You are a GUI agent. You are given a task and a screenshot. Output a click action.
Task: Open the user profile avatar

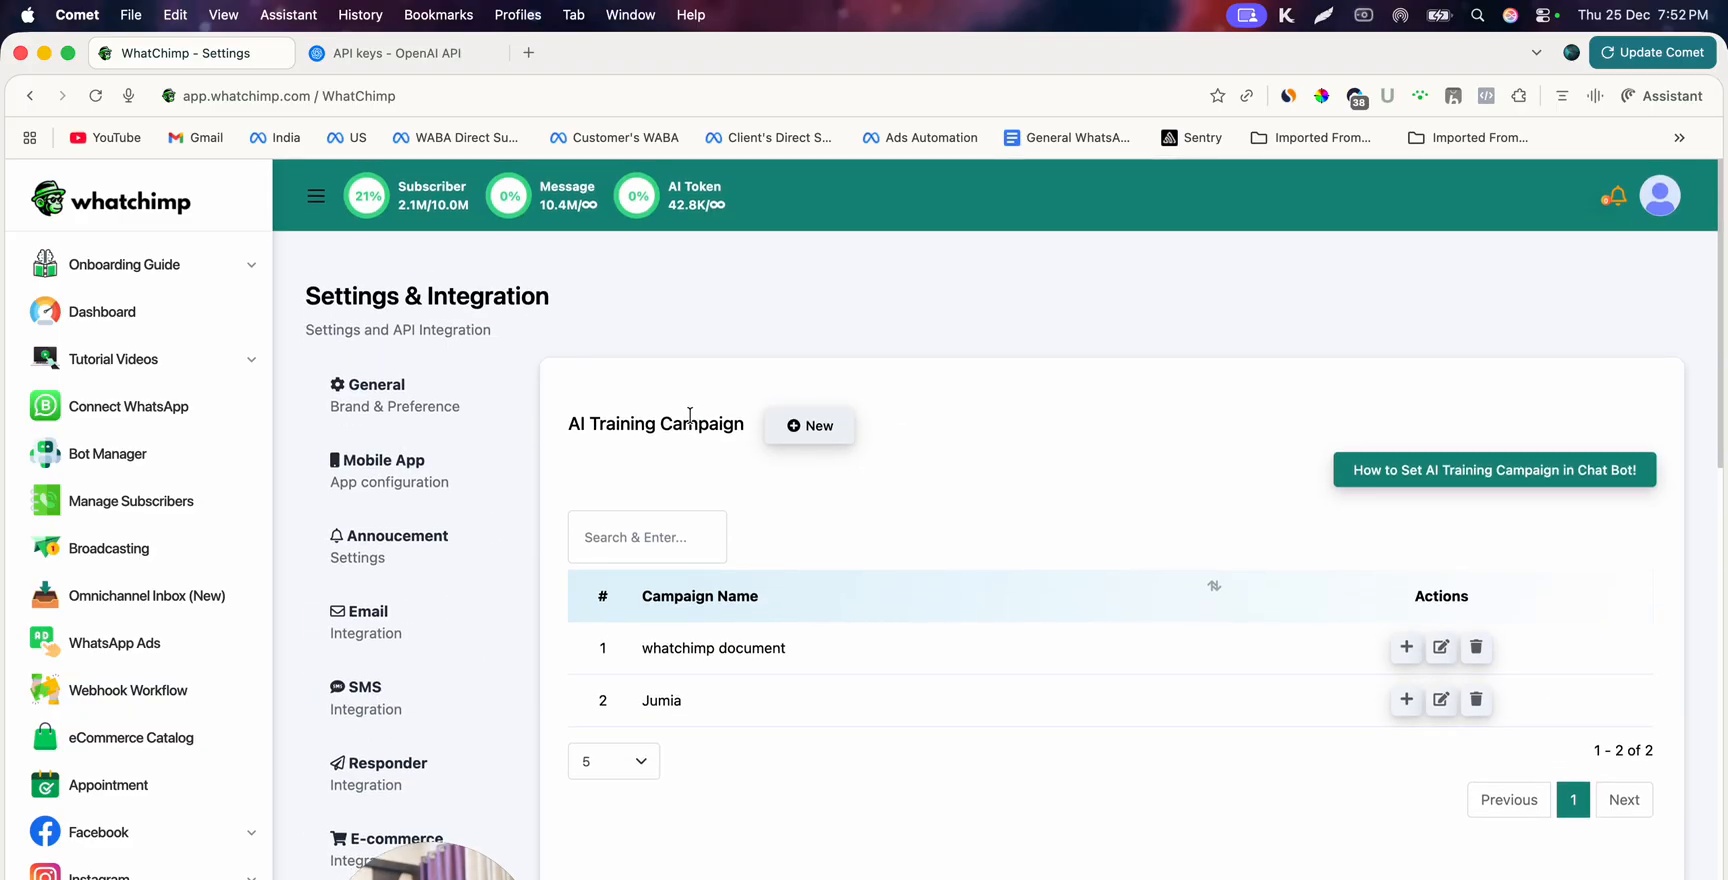tap(1660, 196)
